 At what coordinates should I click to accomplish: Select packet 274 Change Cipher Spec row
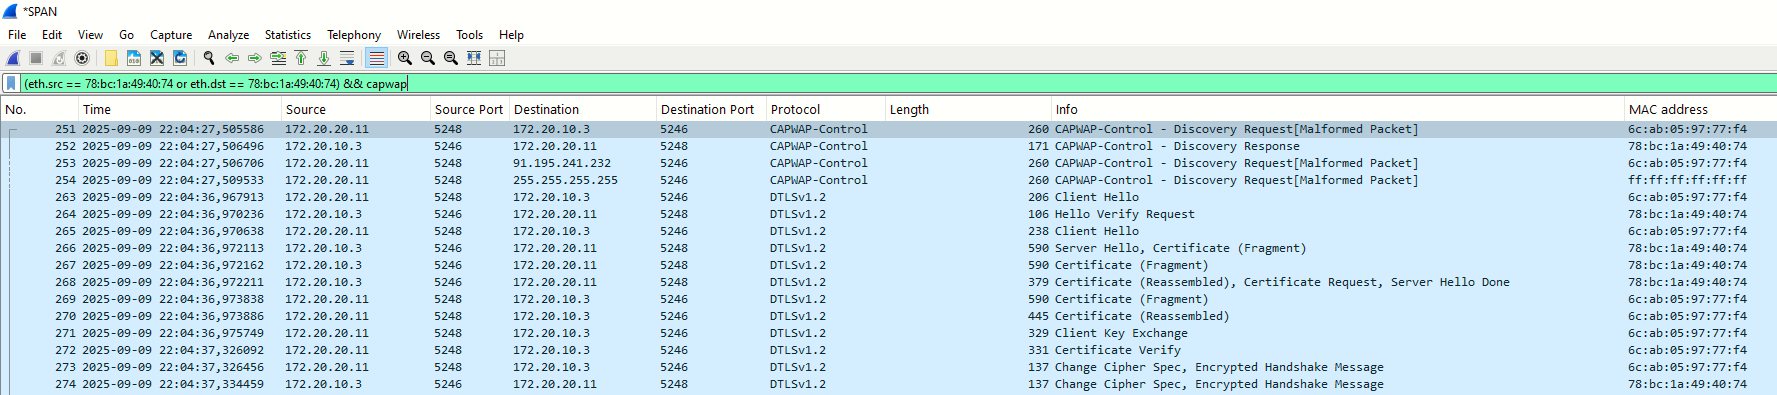point(888,384)
